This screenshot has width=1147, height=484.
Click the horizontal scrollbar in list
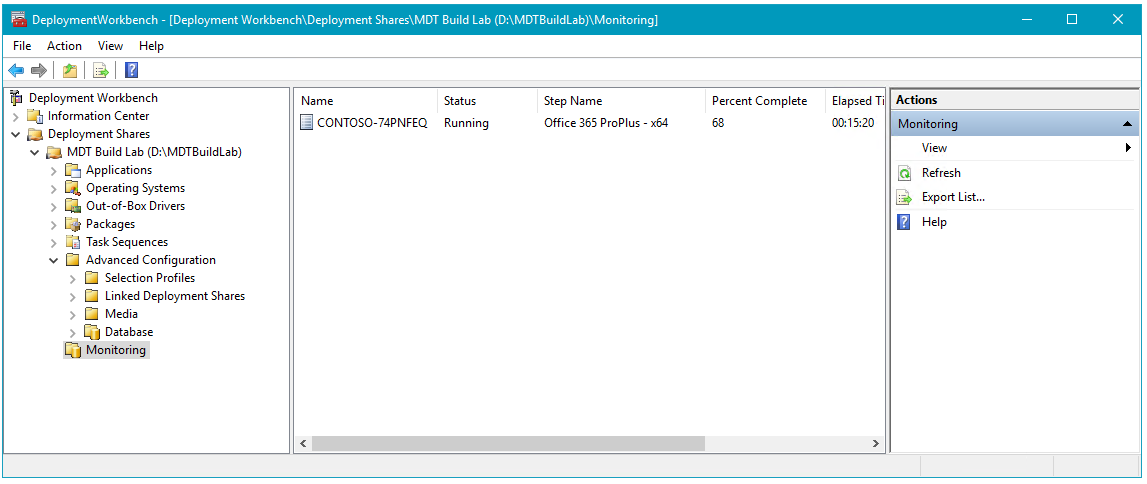(x=508, y=443)
